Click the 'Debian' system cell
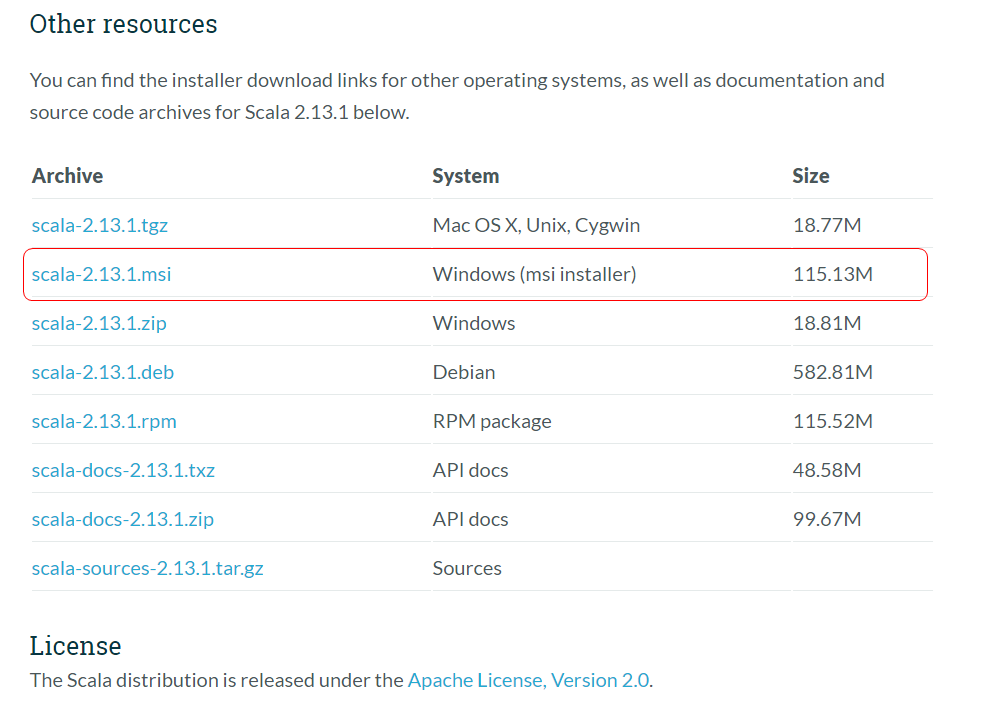993x710 pixels. 464,372
